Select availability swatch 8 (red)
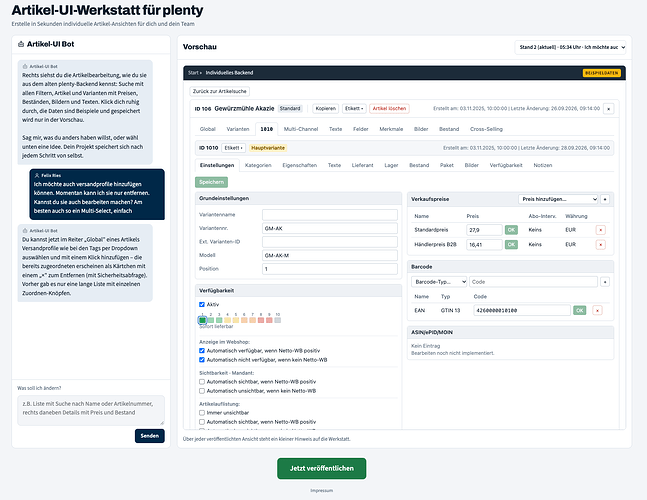 (x=261, y=320)
